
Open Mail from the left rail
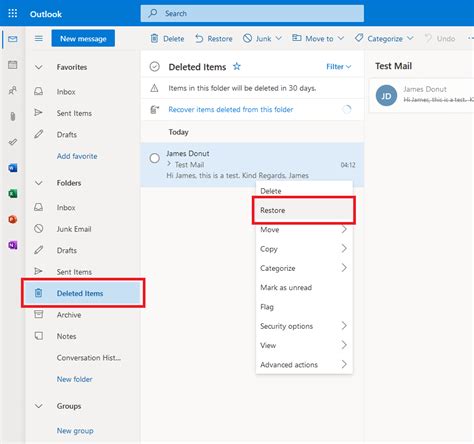point(13,39)
